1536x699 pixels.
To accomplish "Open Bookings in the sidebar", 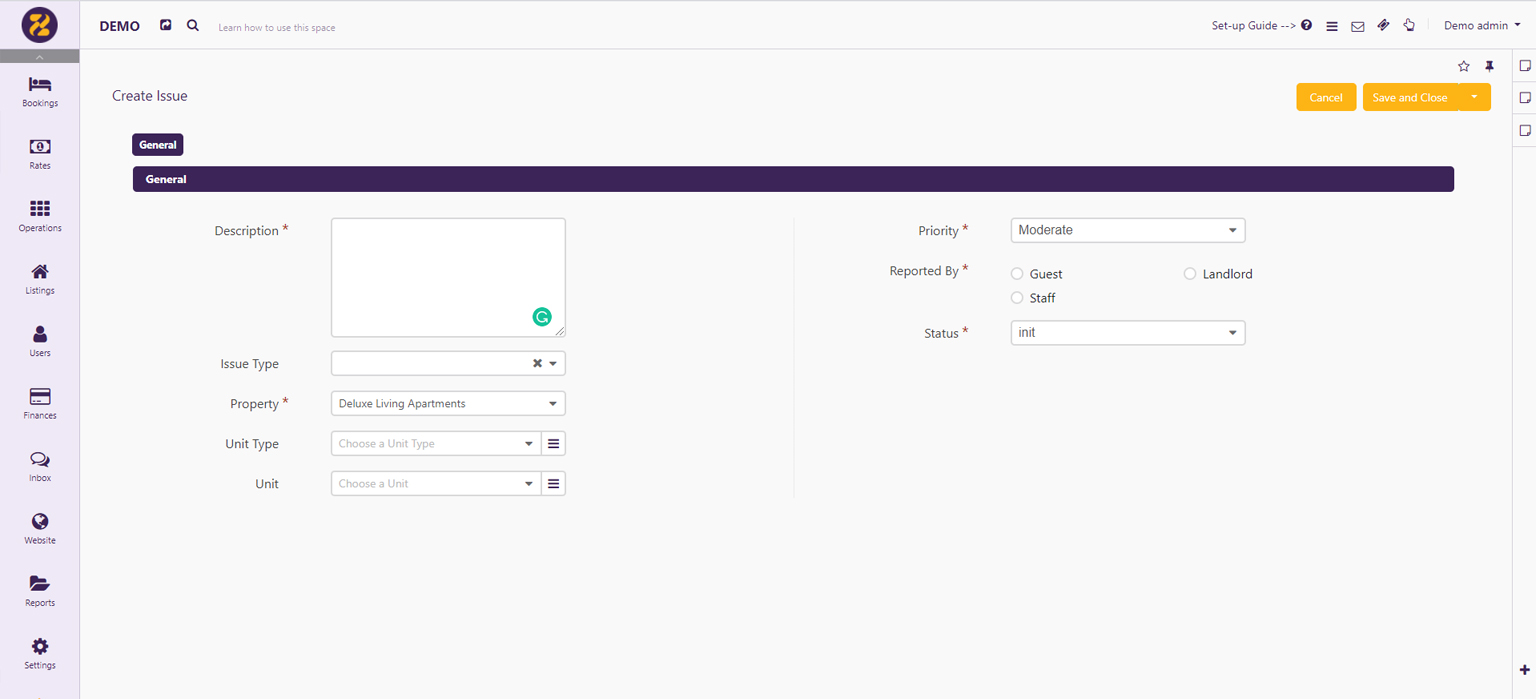I will (40, 91).
